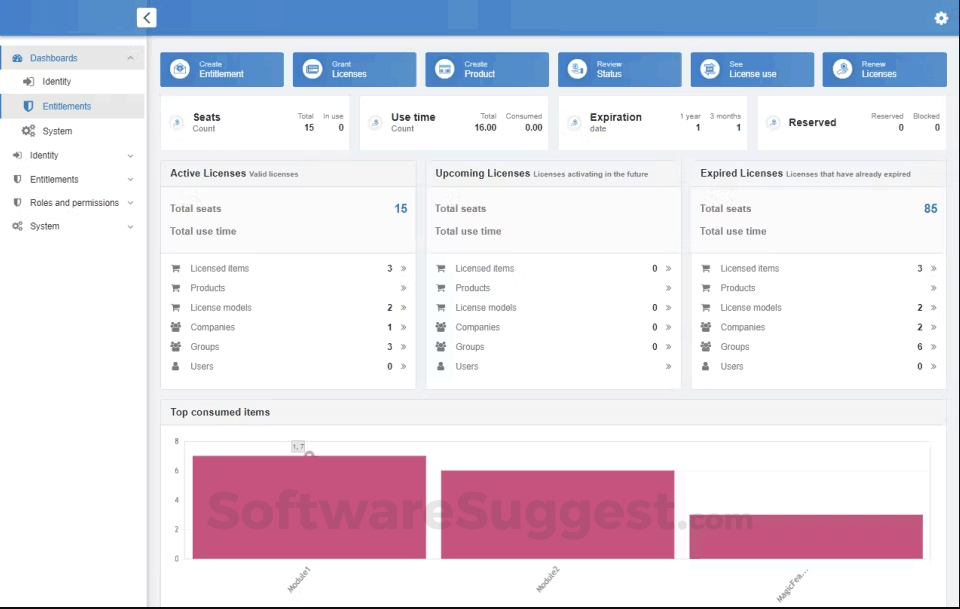Click the back arrow at the top

tap(146, 17)
